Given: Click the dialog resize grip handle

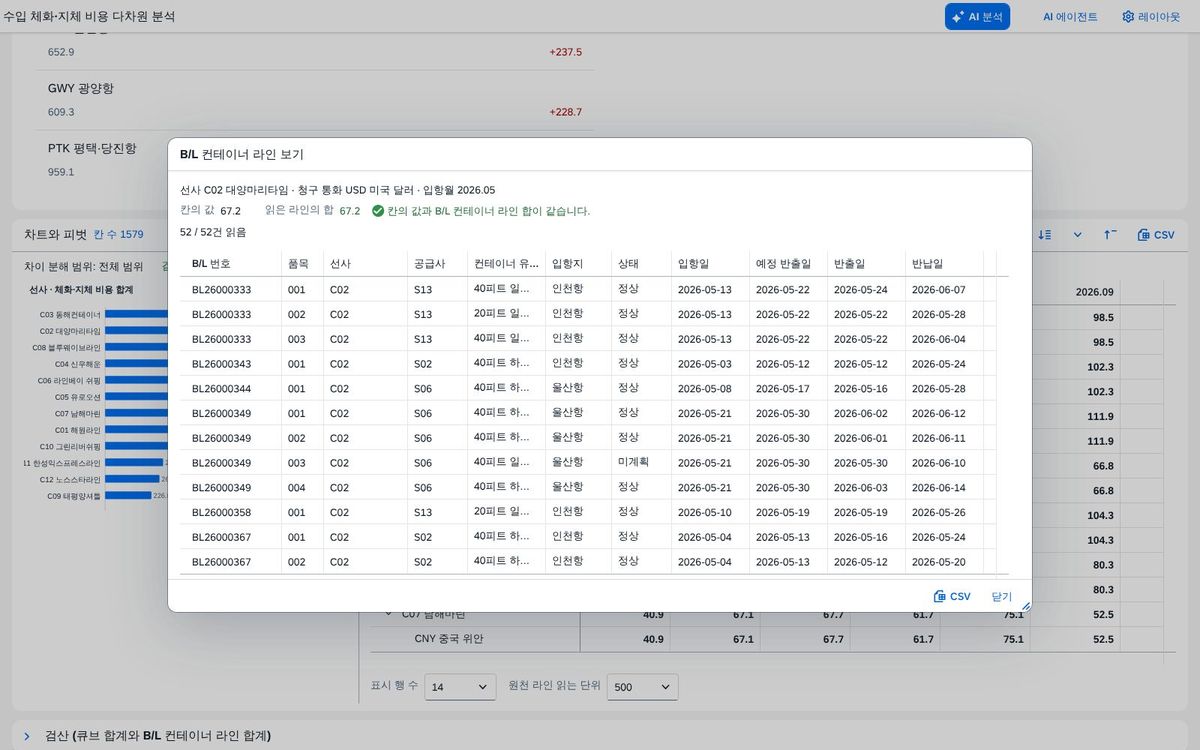Looking at the screenshot, I should pos(1025,606).
